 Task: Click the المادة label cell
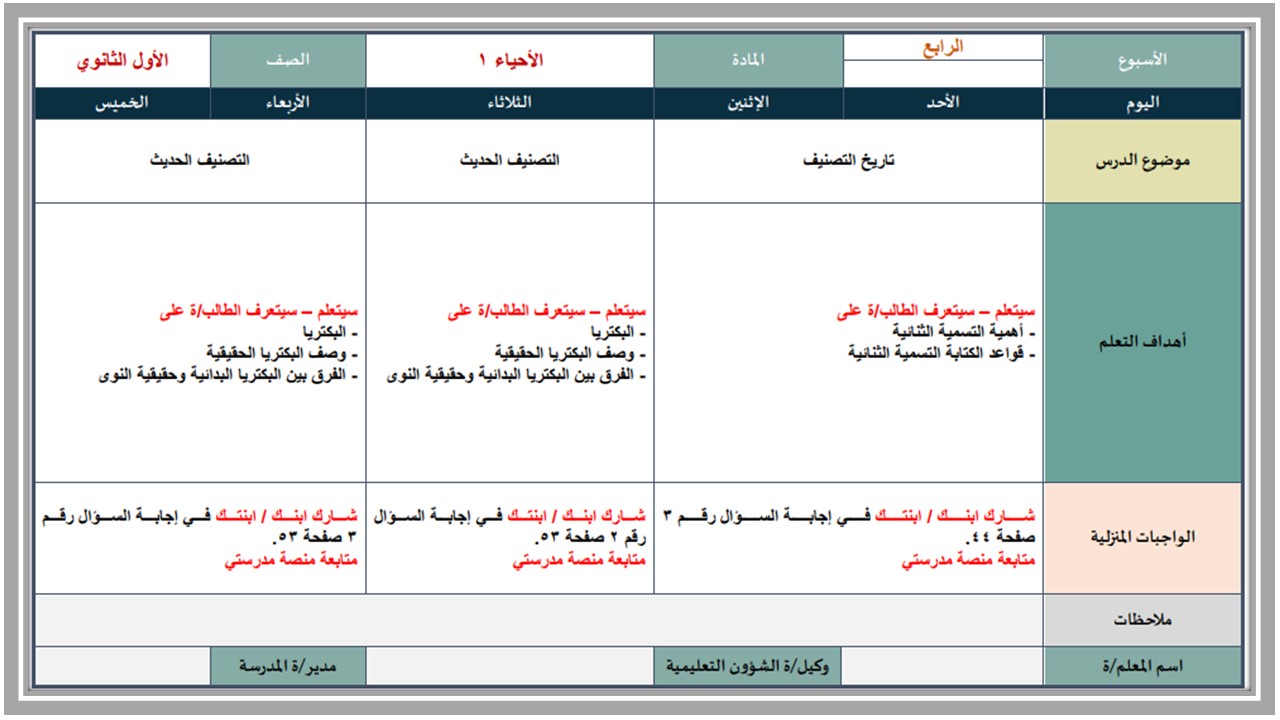749,61
